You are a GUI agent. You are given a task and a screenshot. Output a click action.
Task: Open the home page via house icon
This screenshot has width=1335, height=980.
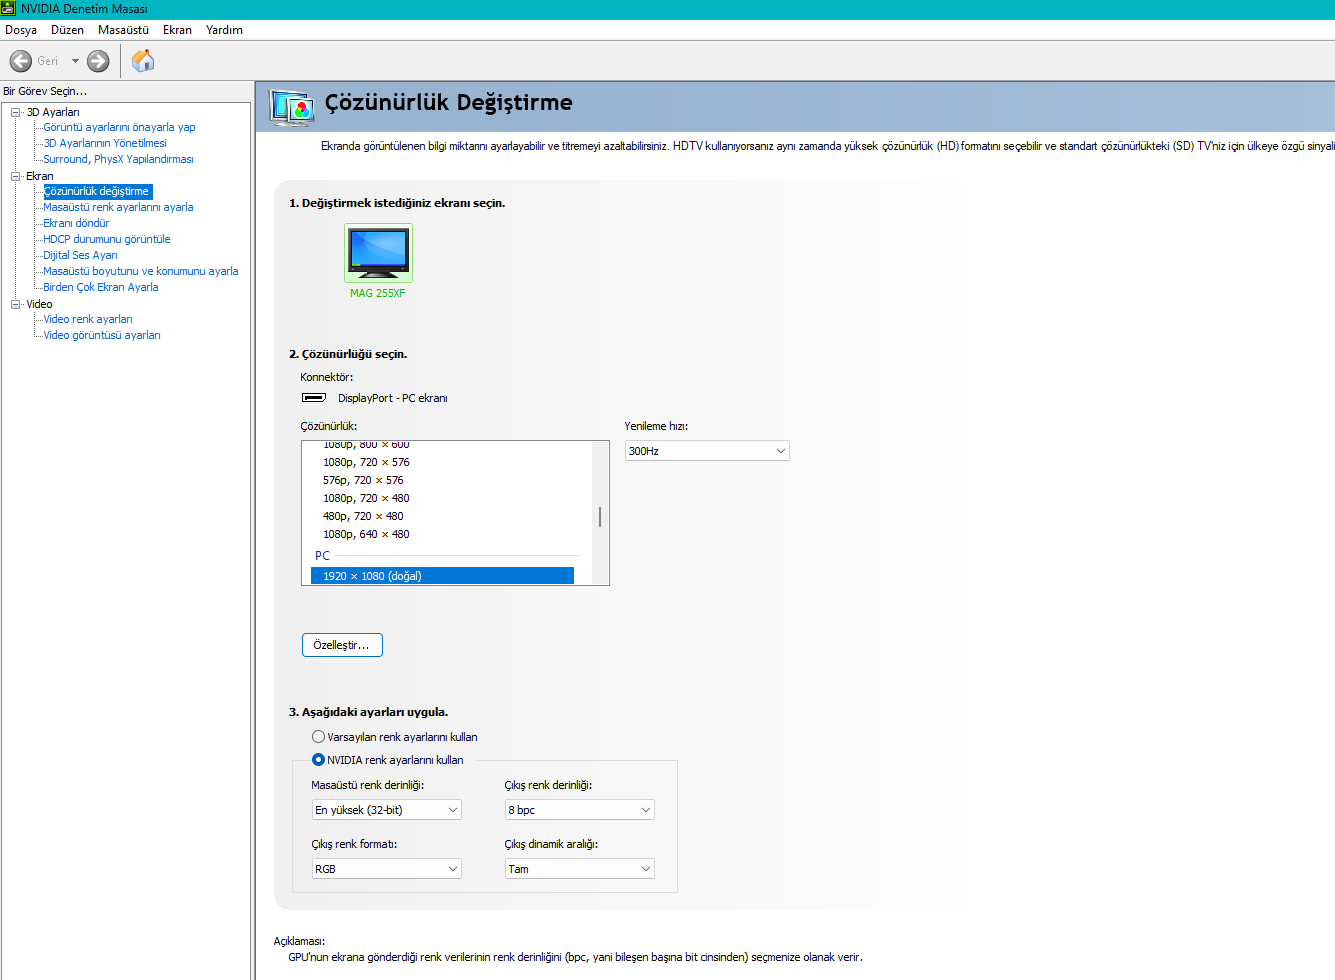[143, 60]
